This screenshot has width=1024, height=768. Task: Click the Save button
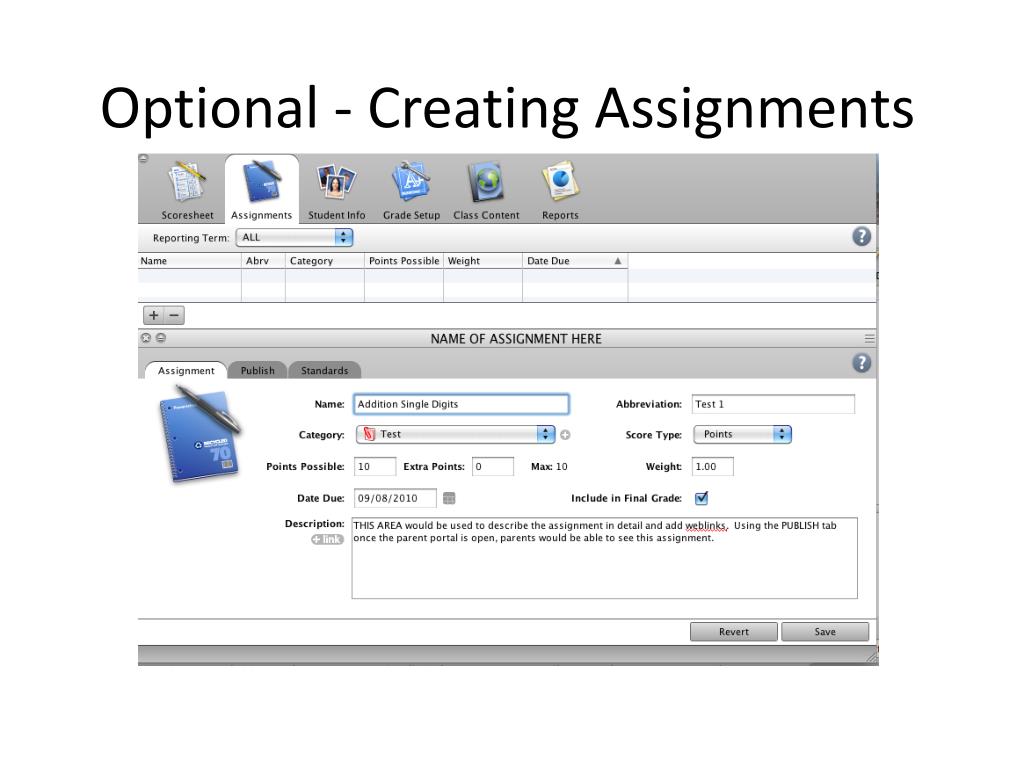coord(825,632)
